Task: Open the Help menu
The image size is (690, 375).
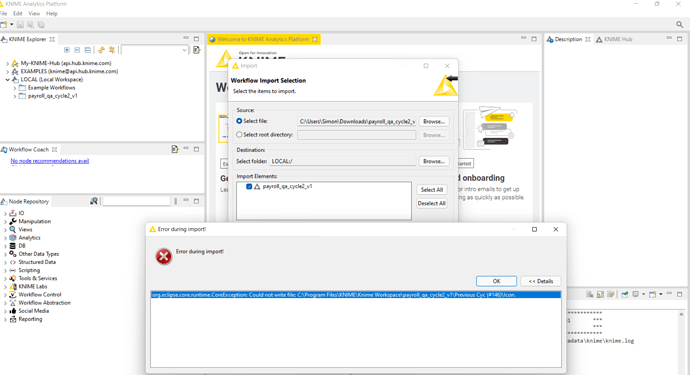Action: [52, 14]
